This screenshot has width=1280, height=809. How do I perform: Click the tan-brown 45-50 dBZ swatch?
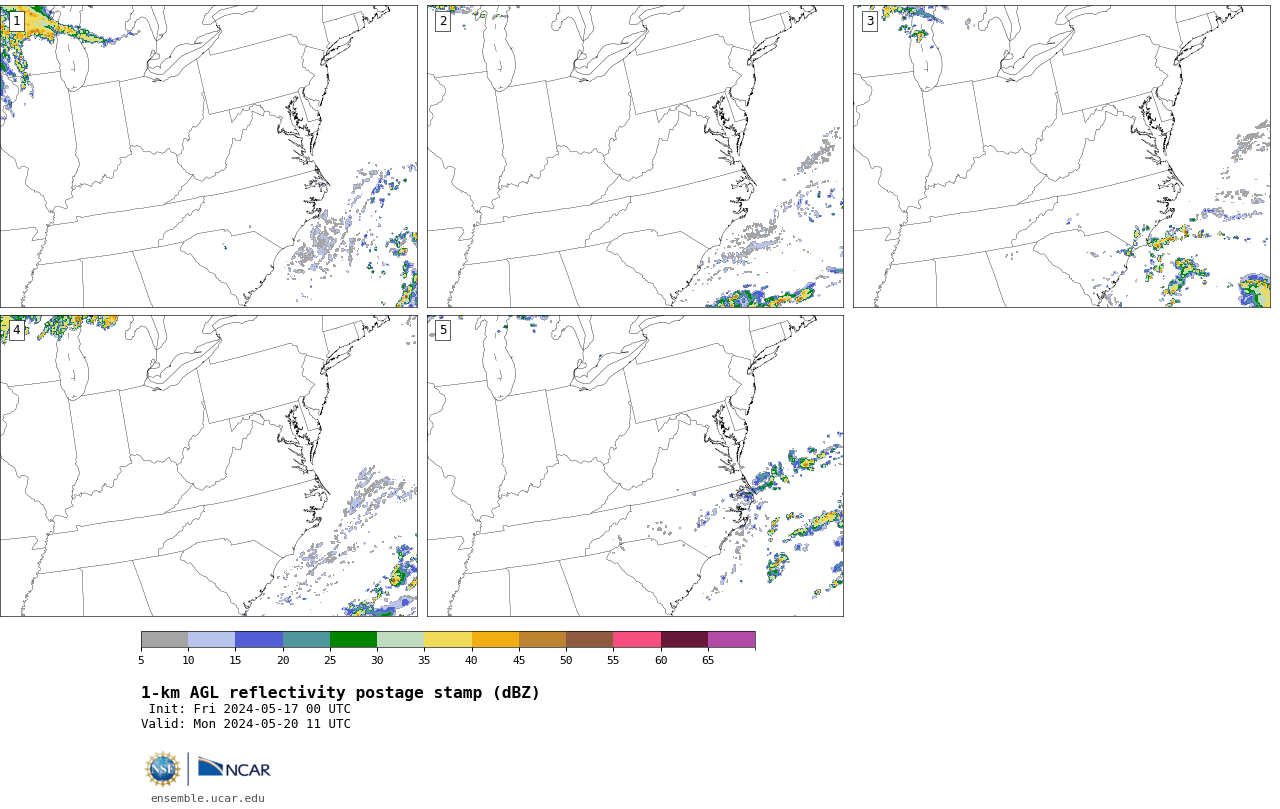(542, 640)
